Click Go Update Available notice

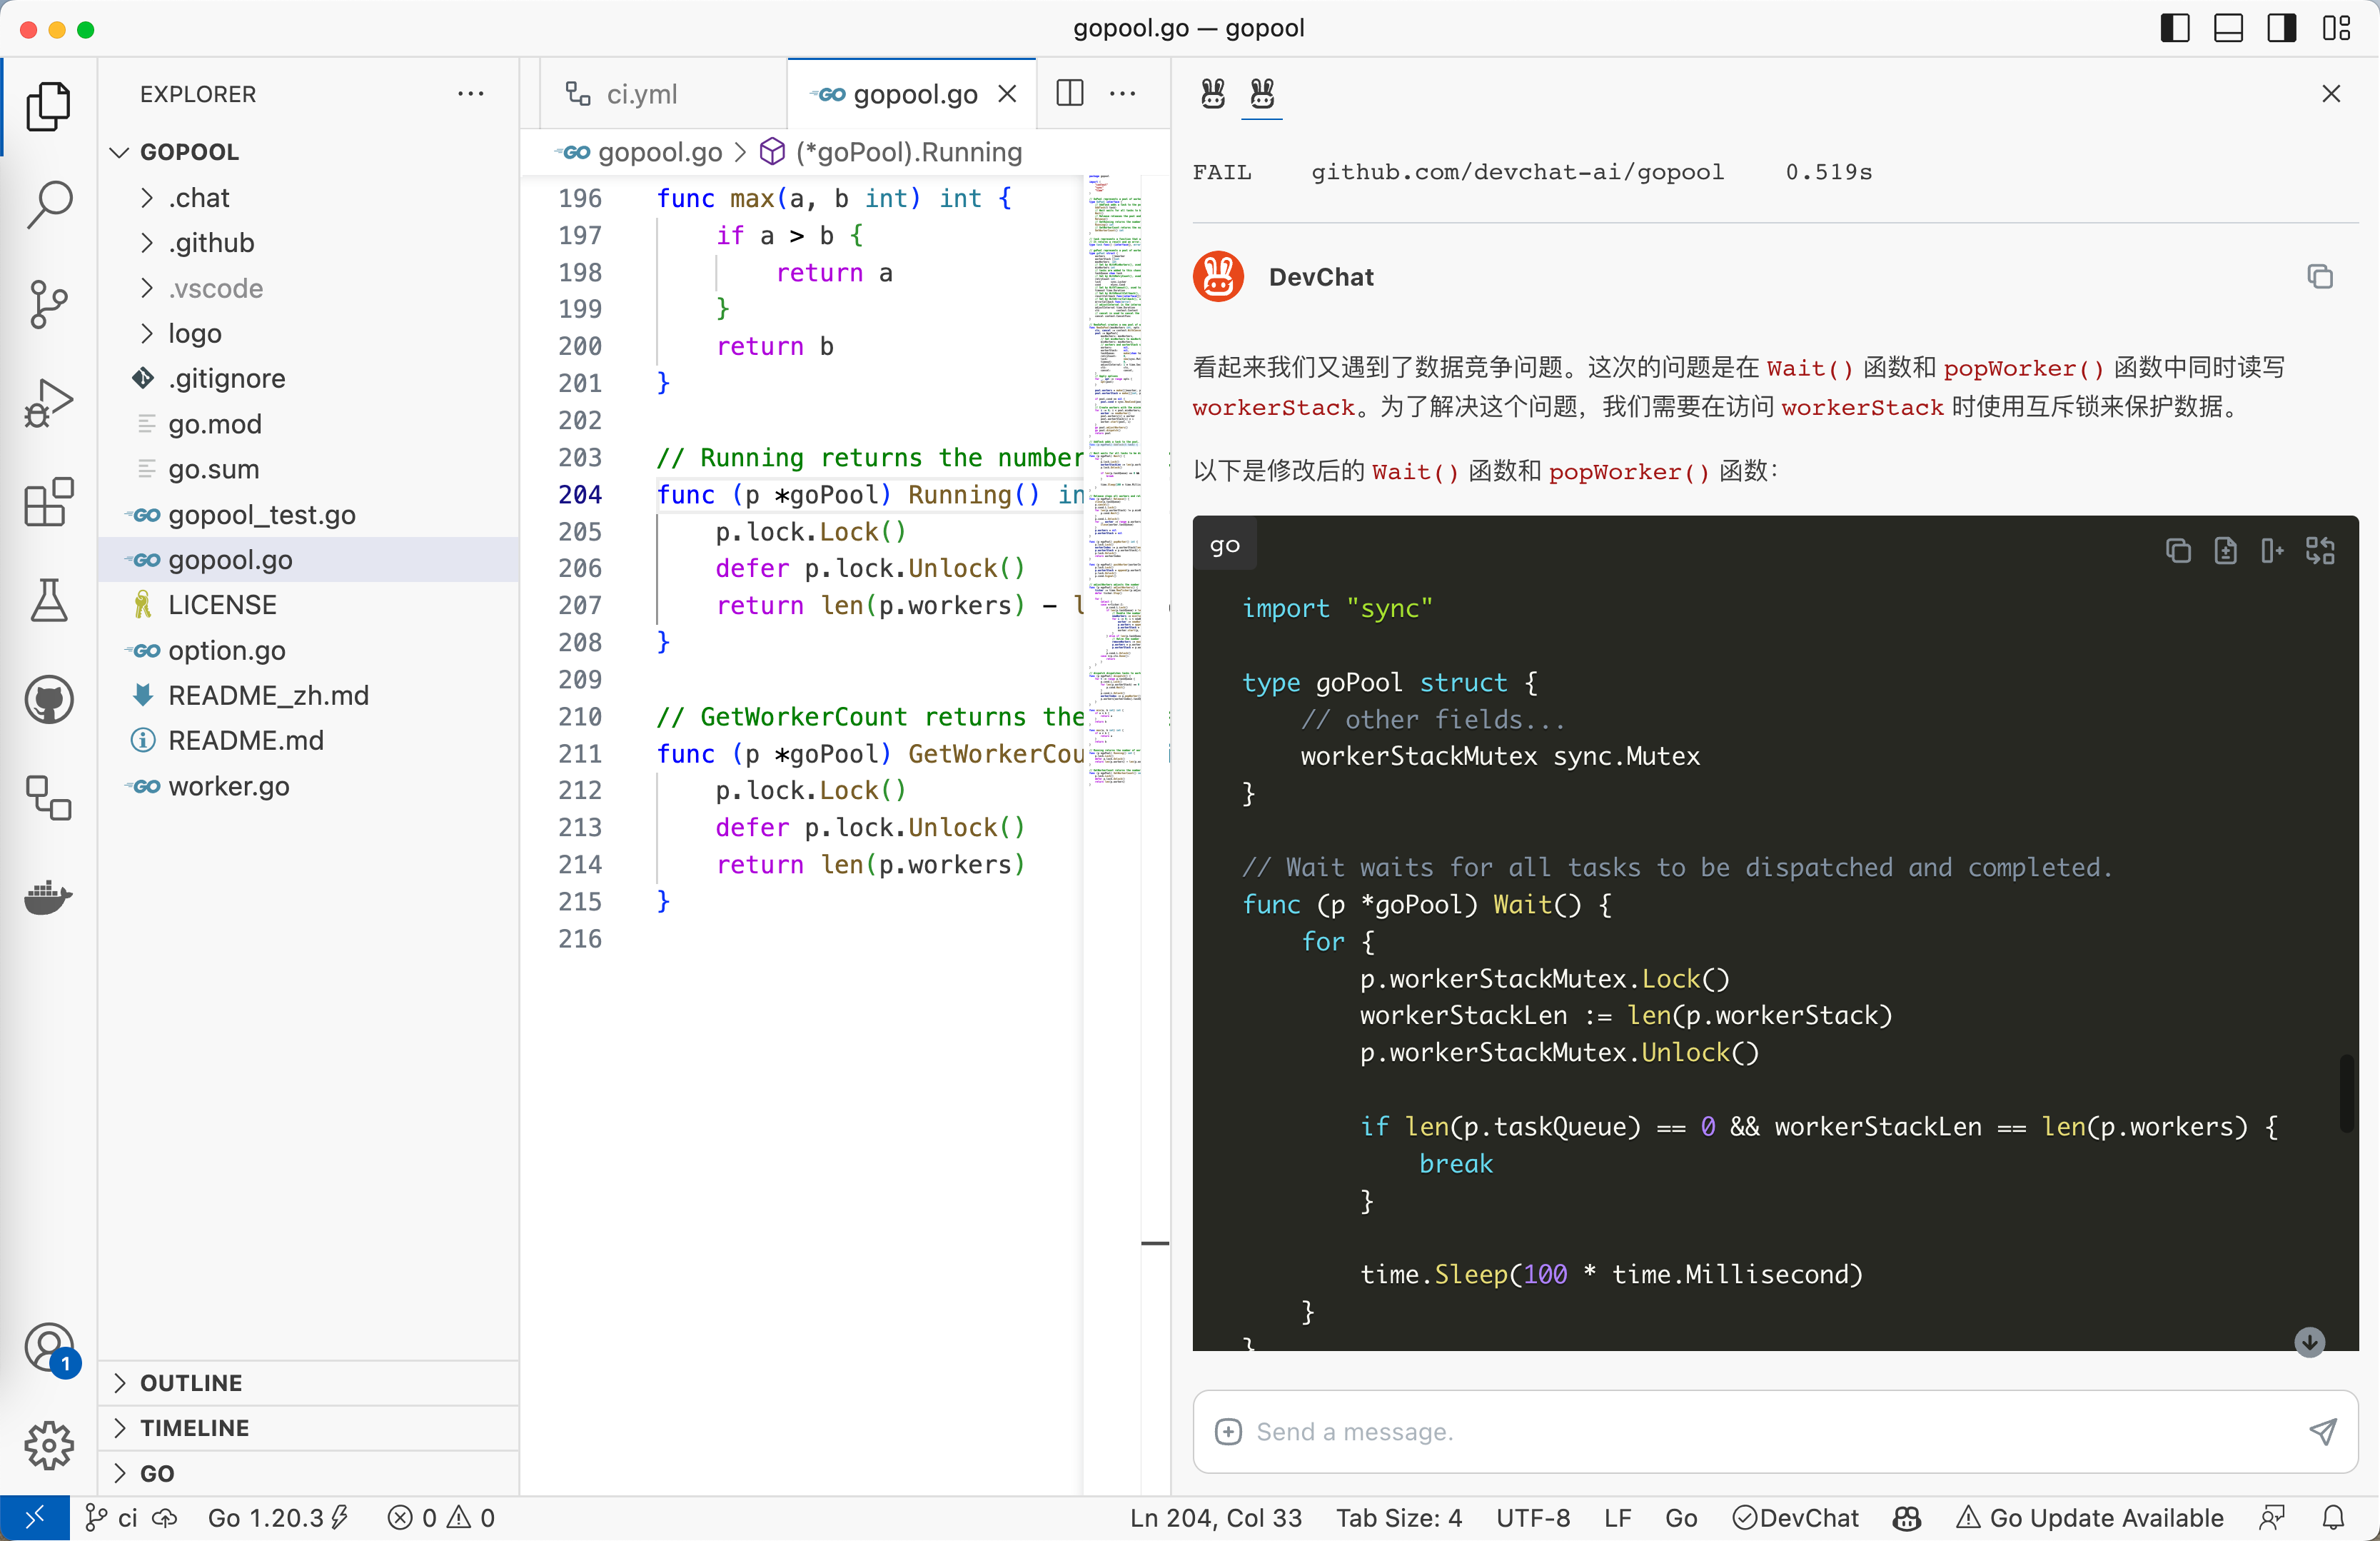2090,1517
